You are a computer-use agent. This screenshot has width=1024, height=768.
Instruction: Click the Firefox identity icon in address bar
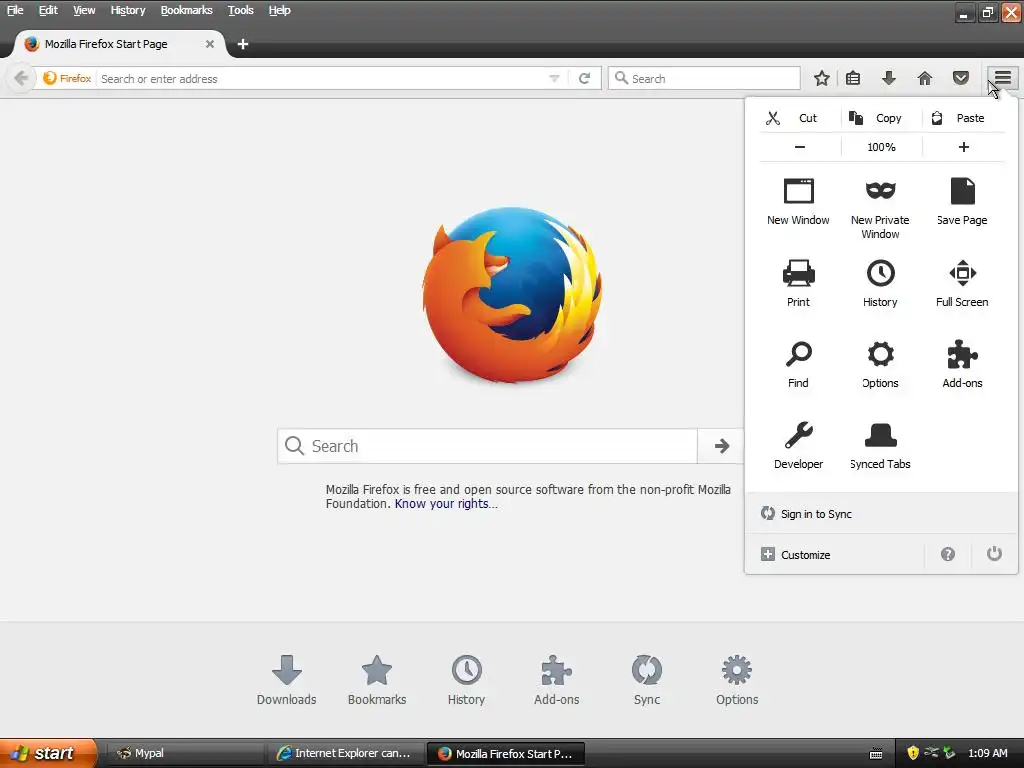click(x=67, y=78)
